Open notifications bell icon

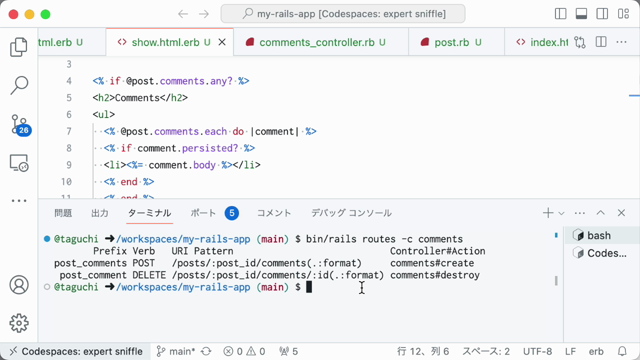(622, 351)
